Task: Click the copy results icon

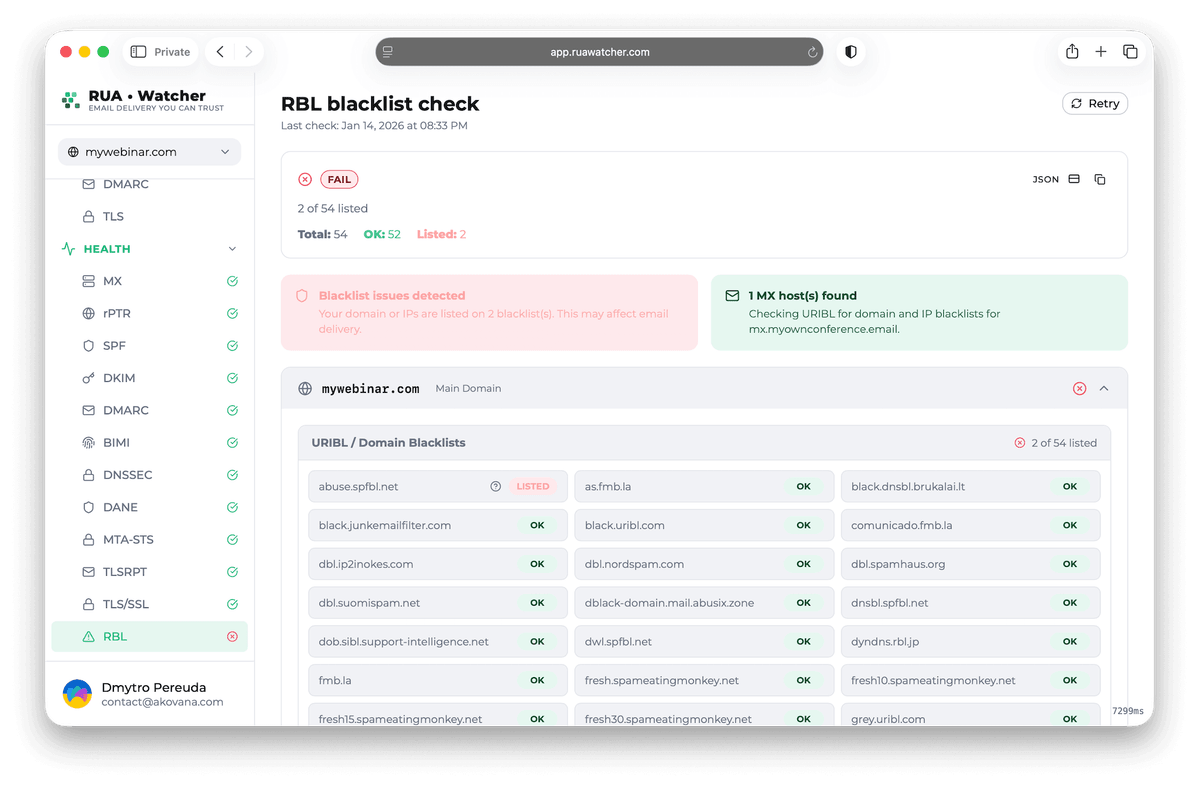Action: pyautogui.click(x=1100, y=178)
